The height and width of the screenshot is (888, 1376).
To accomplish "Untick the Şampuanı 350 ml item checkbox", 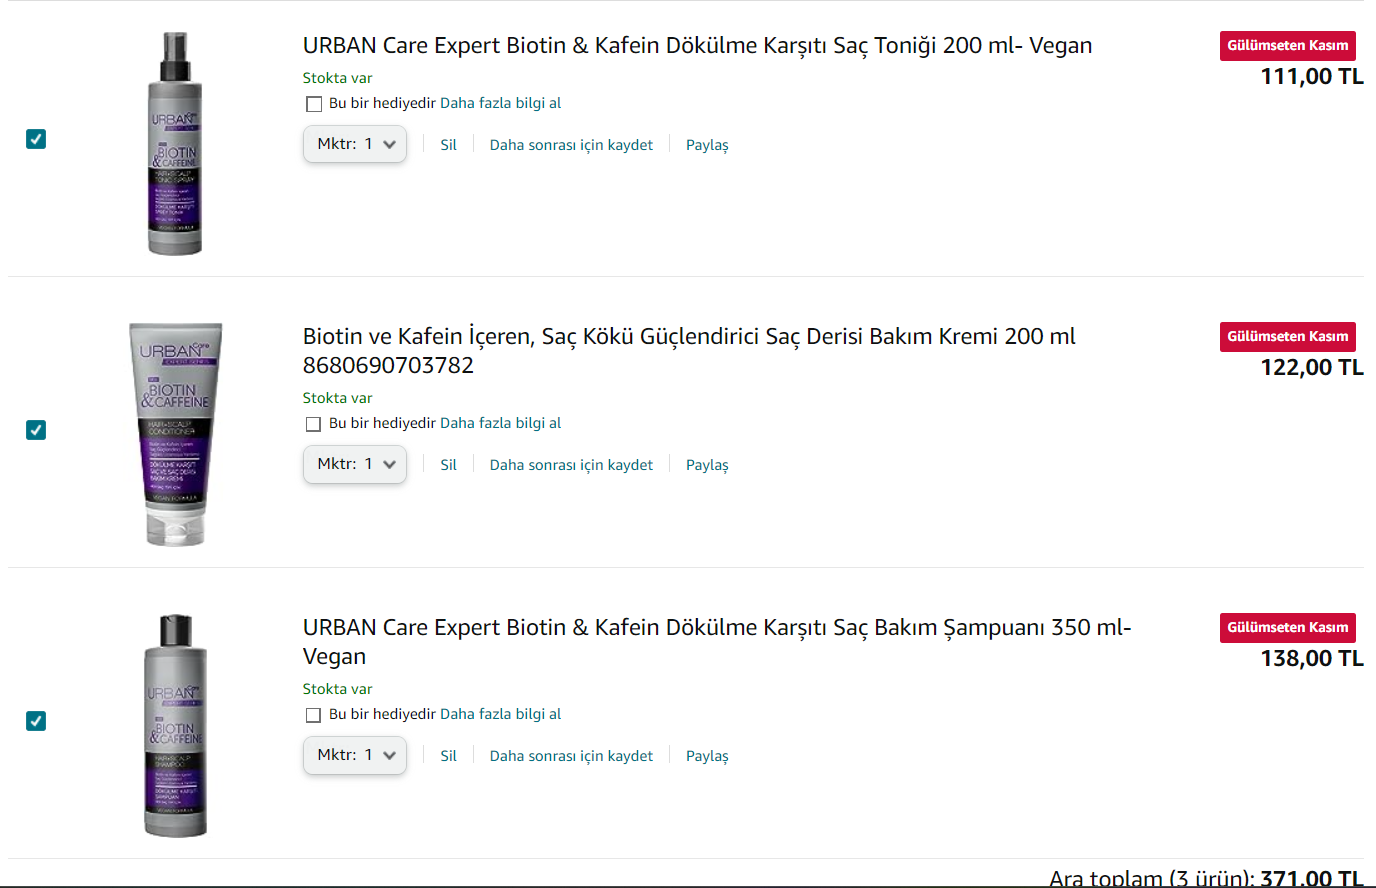I will [x=36, y=721].
